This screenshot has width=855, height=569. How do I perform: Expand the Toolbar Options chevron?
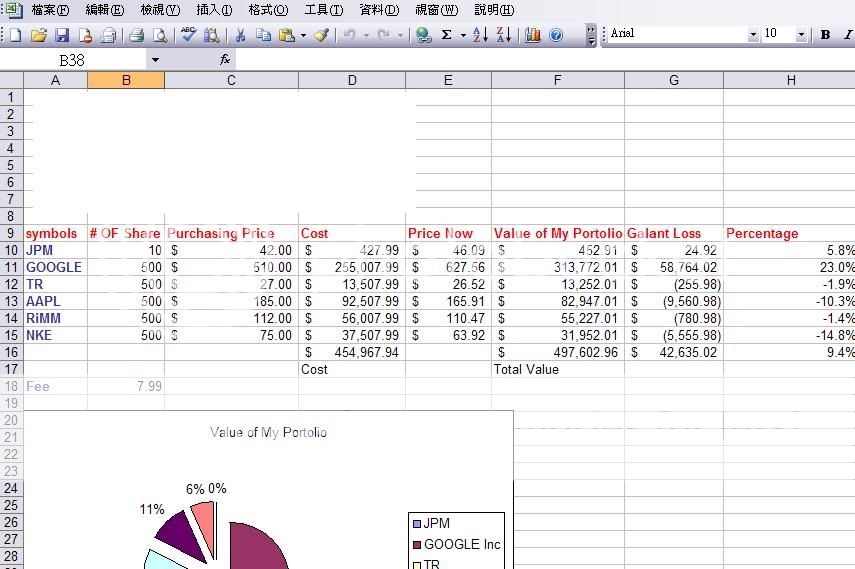tap(591, 35)
